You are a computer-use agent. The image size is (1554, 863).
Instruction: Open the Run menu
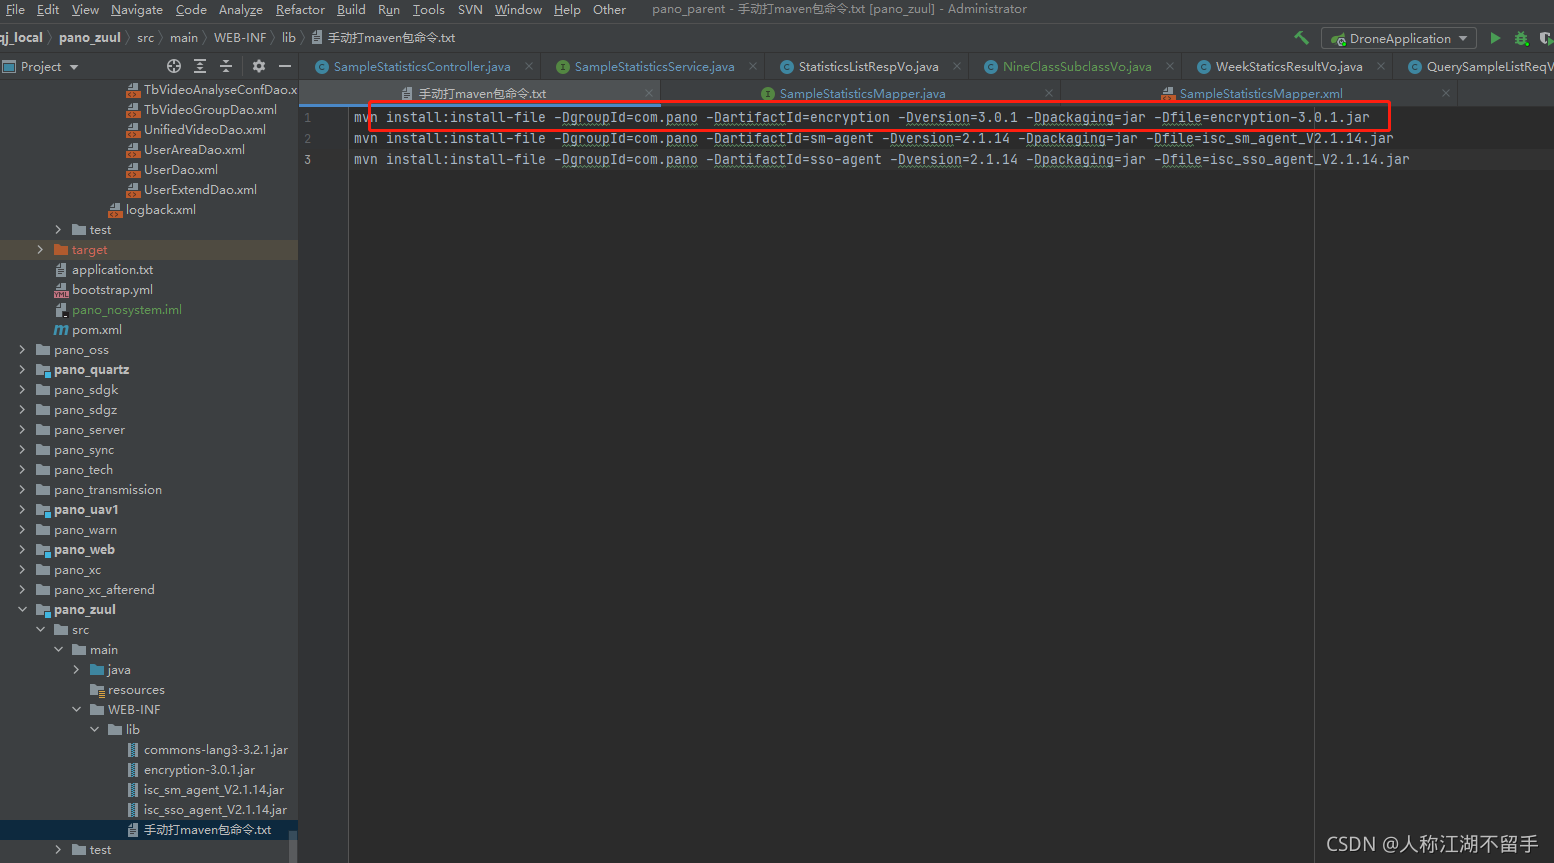389,9
